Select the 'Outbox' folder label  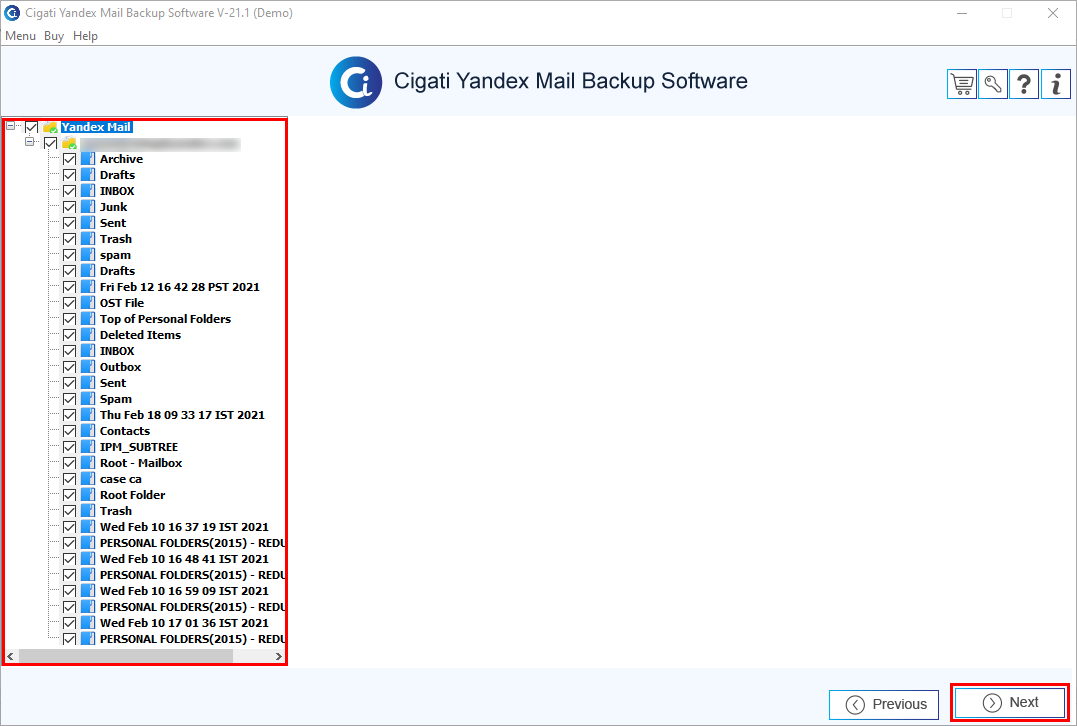120,367
